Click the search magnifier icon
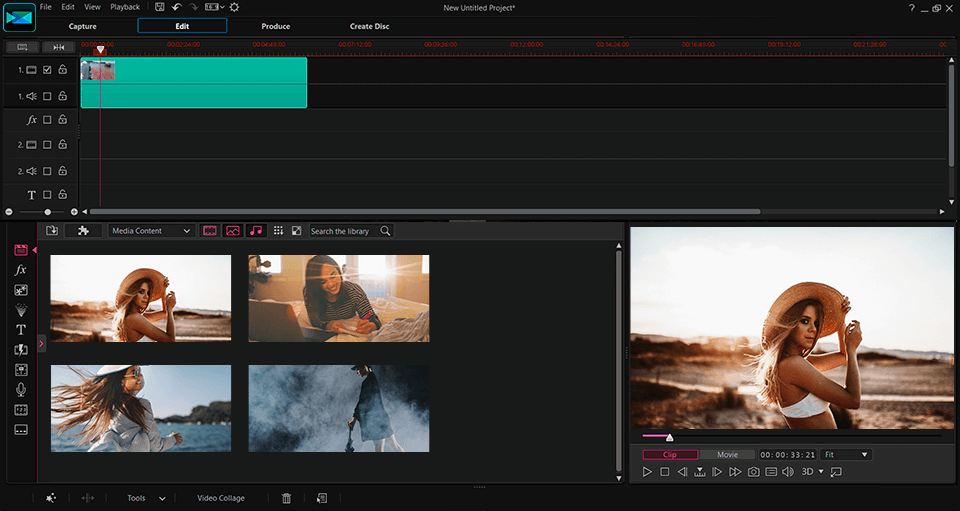 (x=385, y=231)
